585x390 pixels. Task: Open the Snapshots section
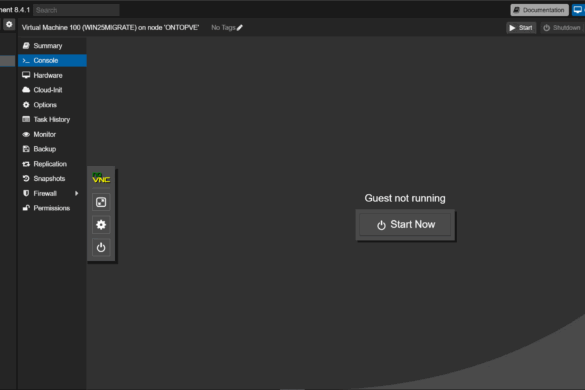52,178
